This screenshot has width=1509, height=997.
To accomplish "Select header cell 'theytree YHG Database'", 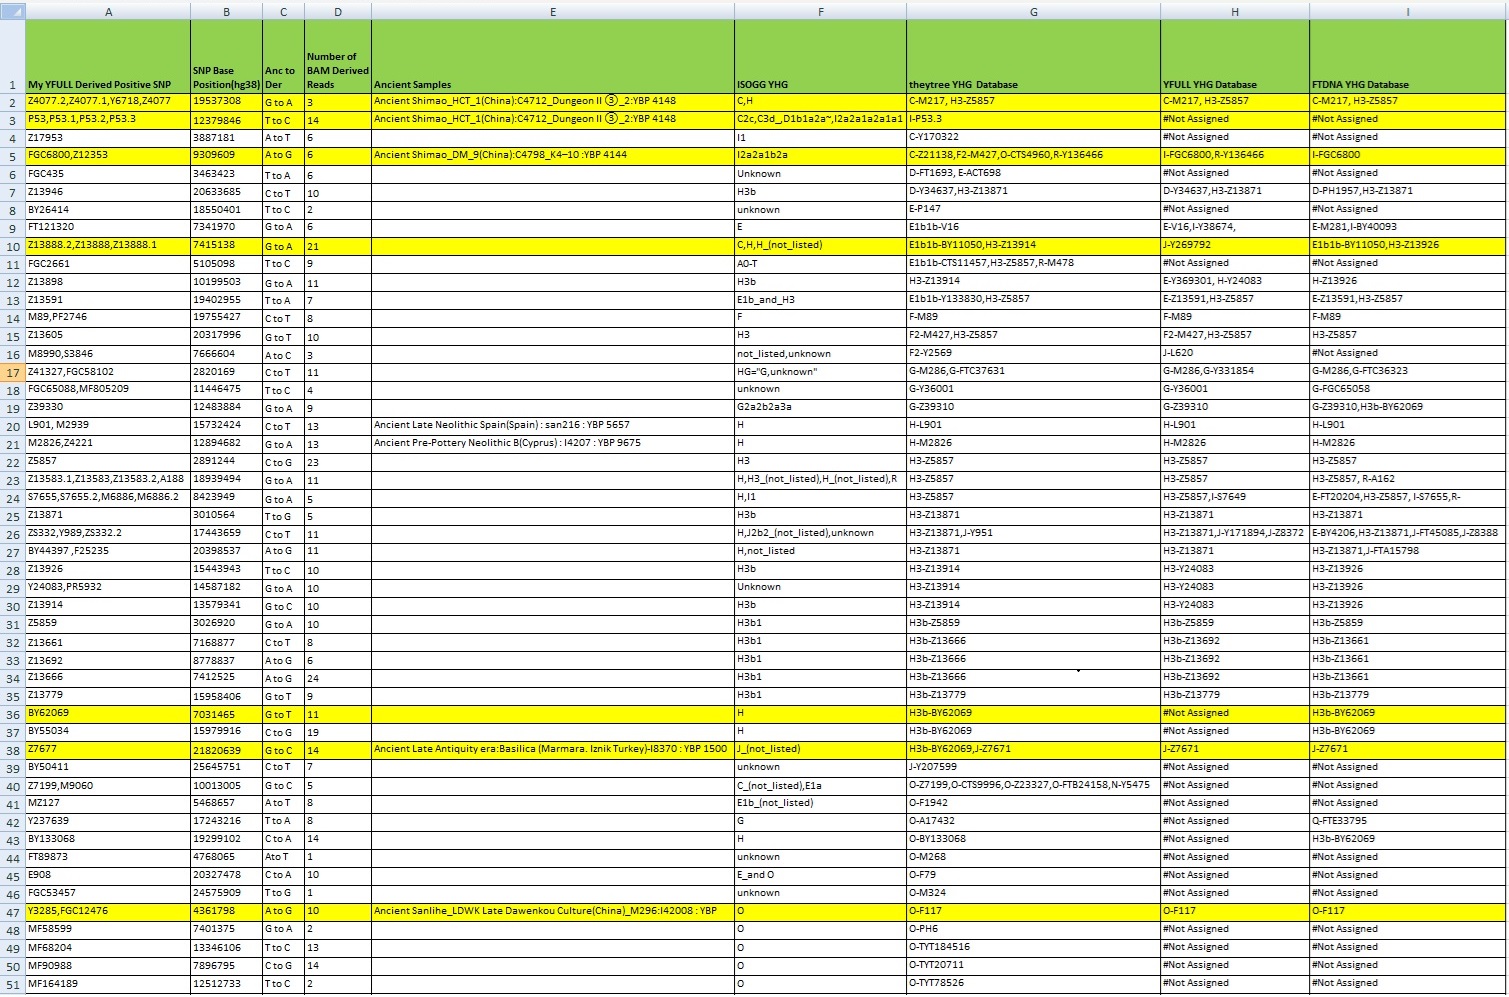I will coord(1033,56).
